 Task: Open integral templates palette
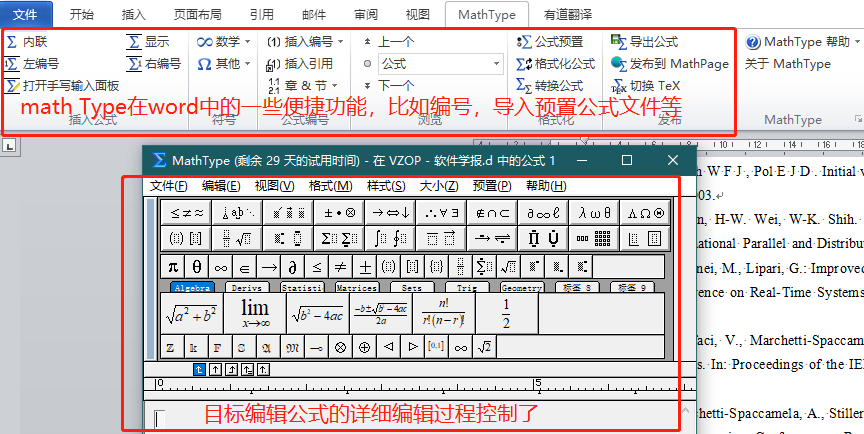pyautogui.click(x=390, y=238)
